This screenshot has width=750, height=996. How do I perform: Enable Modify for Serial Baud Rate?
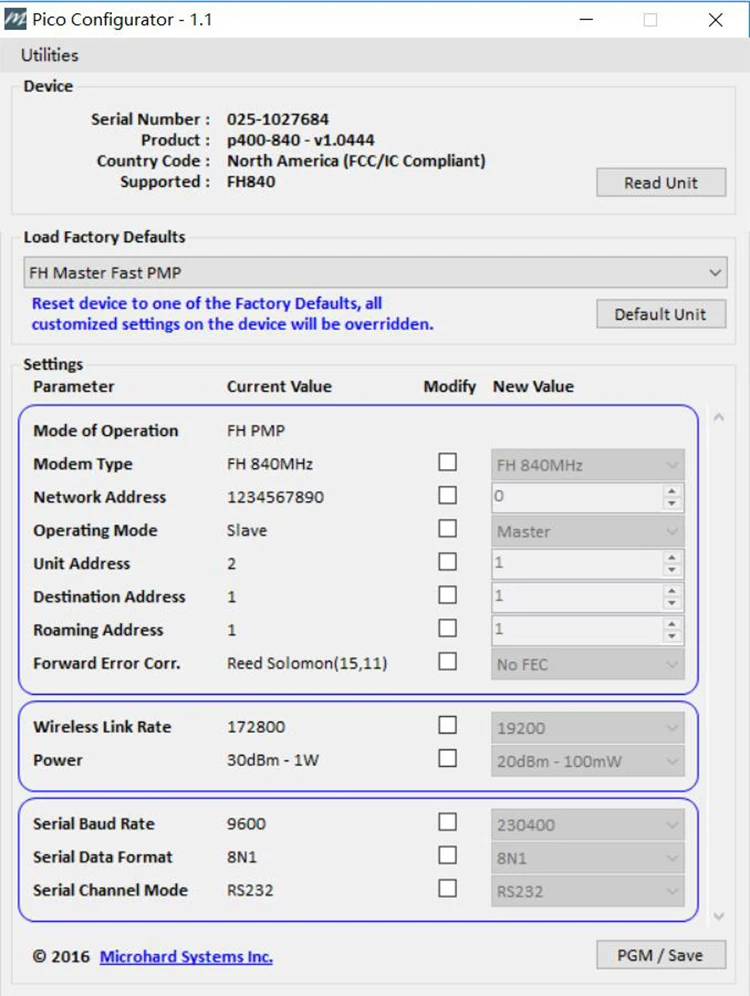[x=448, y=822]
